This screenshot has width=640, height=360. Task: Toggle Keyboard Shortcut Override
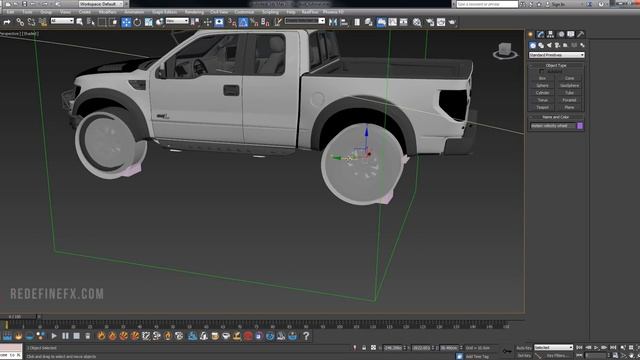click(x=219, y=22)
